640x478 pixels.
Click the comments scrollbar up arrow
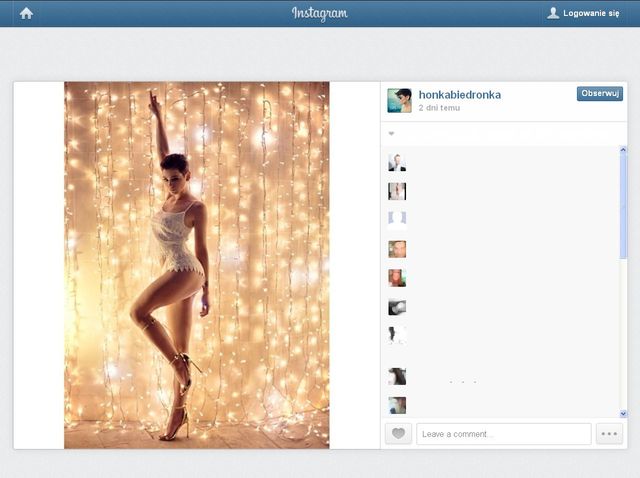pos(623,150)
